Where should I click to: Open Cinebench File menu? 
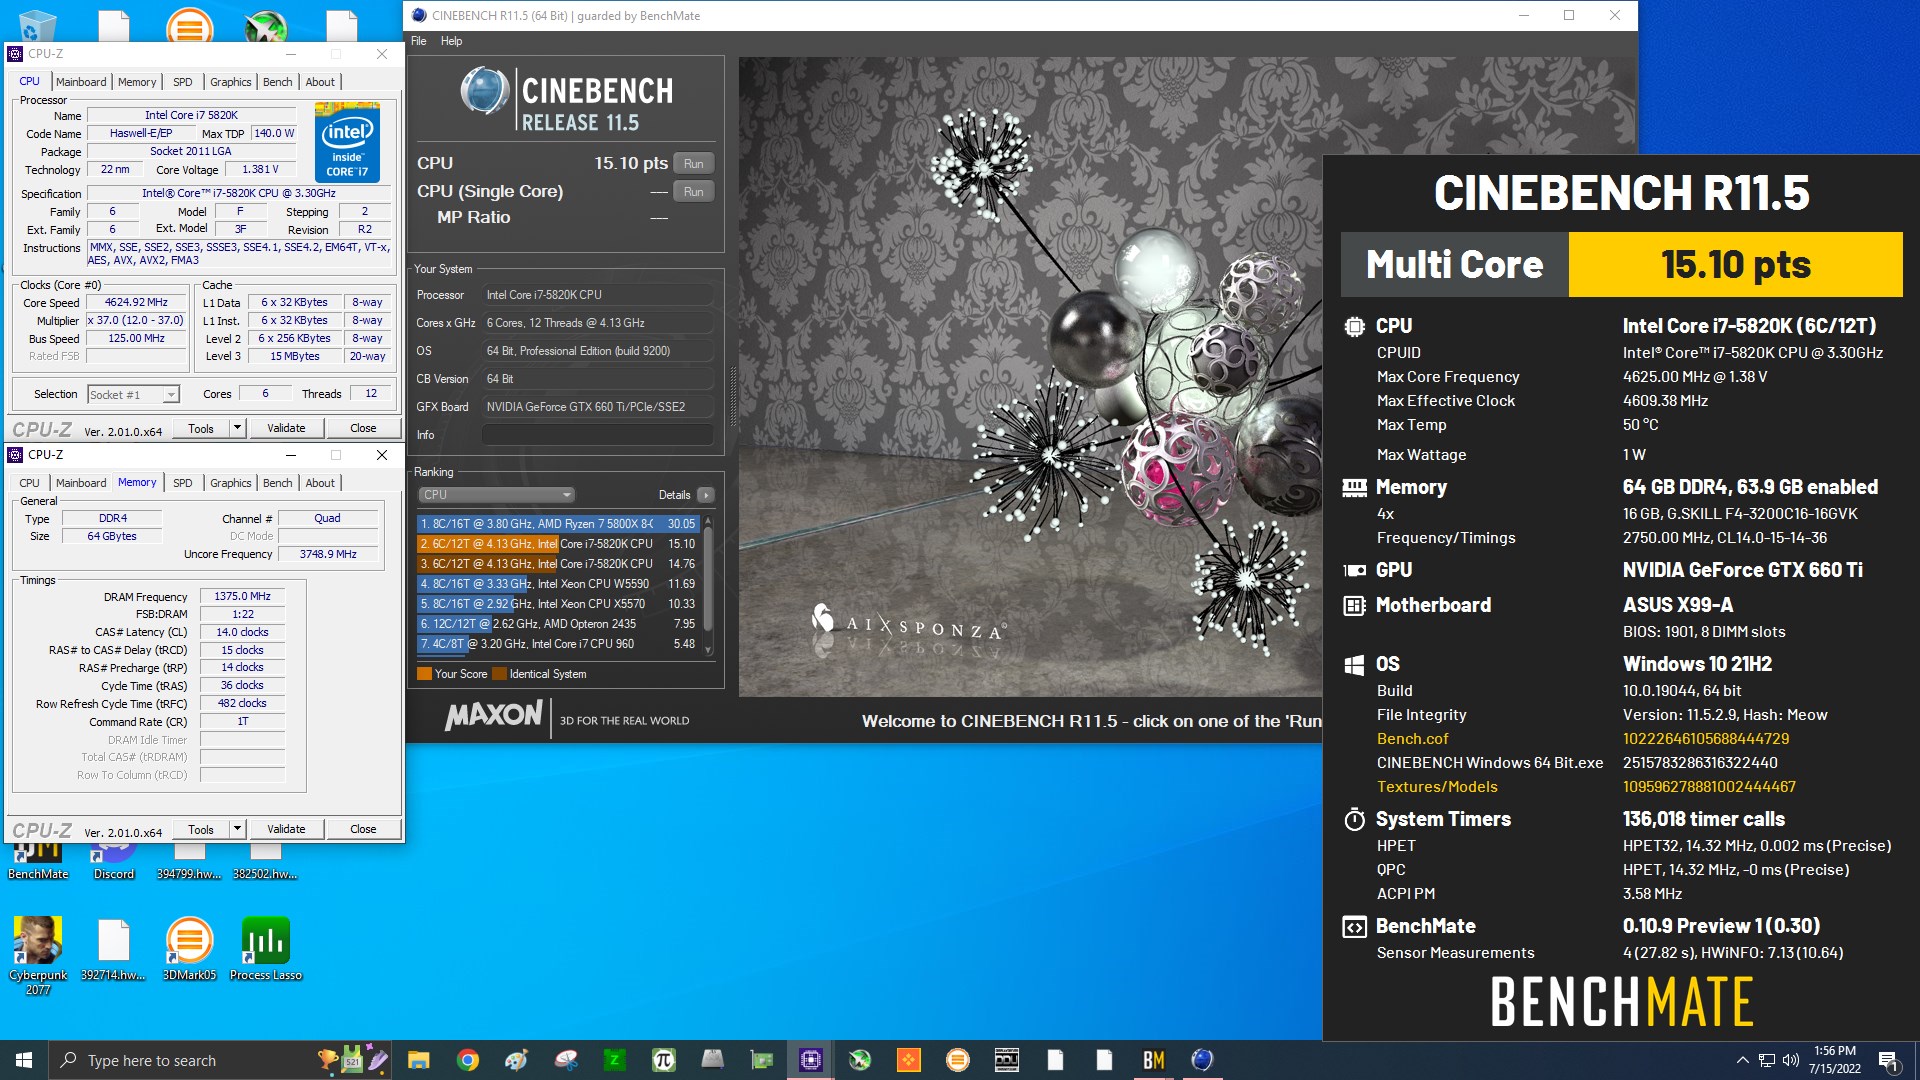coord(418,41)
